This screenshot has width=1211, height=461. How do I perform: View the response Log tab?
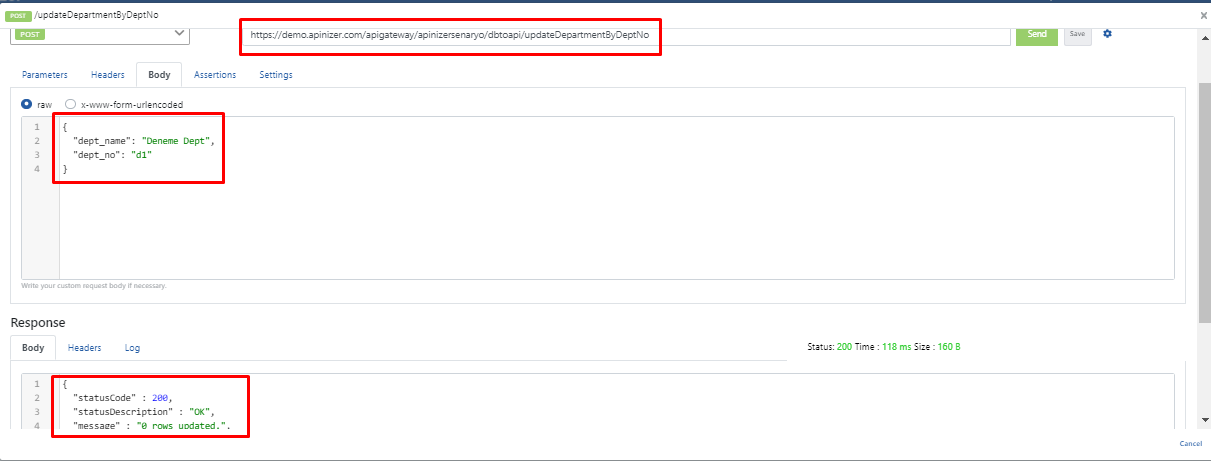pyautogui.click(x=132, y=348)
